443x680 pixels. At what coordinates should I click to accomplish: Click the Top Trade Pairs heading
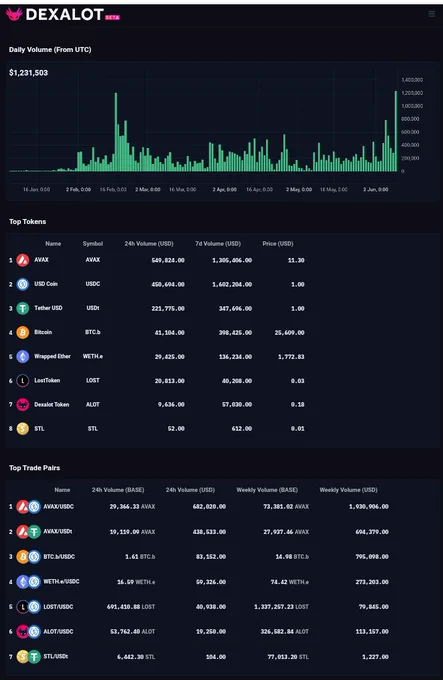click(35, 468)
